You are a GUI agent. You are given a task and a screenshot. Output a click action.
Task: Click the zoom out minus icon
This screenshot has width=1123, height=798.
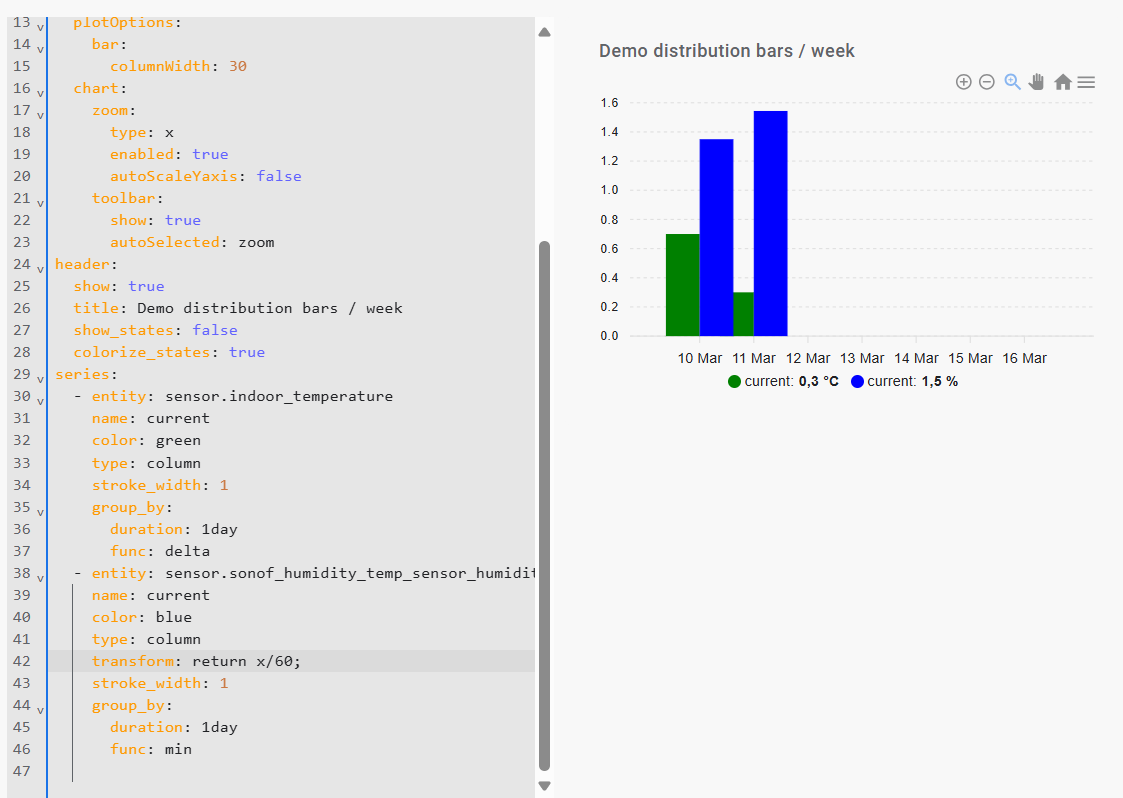[986, 82]
